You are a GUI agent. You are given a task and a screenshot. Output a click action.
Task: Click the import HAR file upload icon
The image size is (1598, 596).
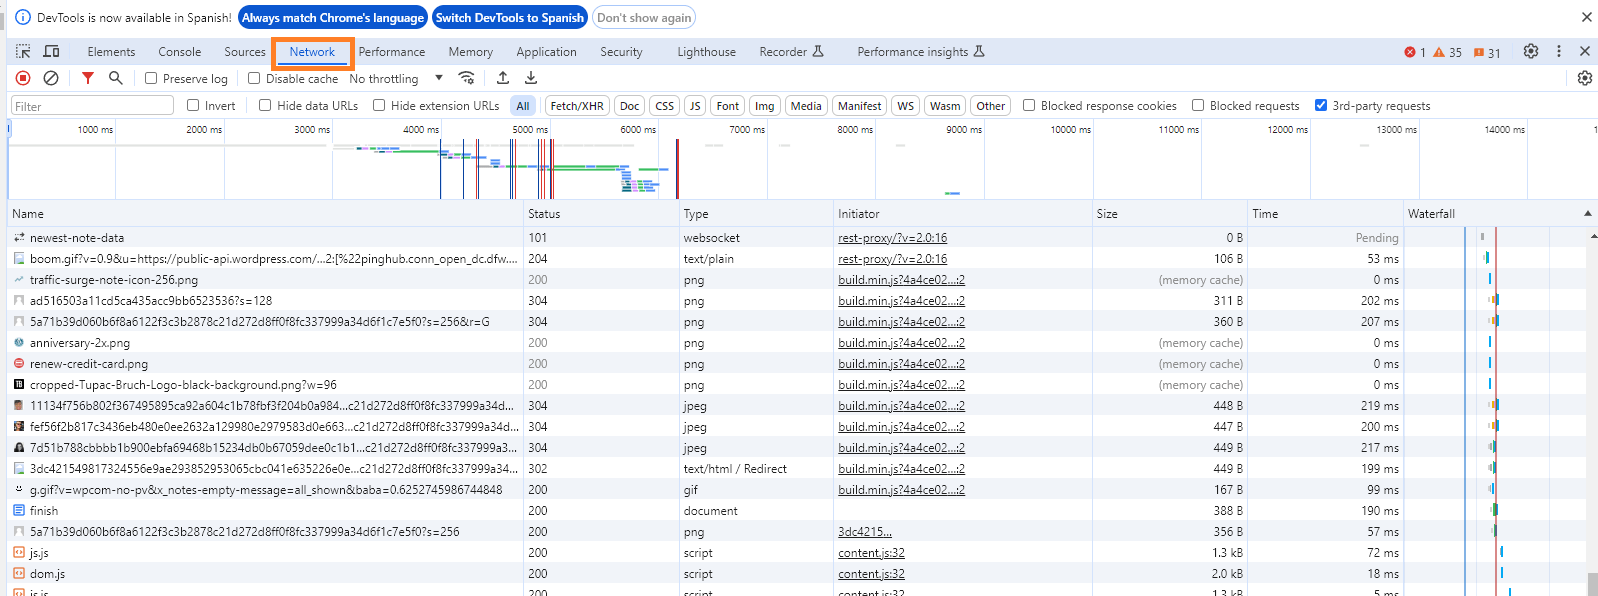click(x=503, y=78)
